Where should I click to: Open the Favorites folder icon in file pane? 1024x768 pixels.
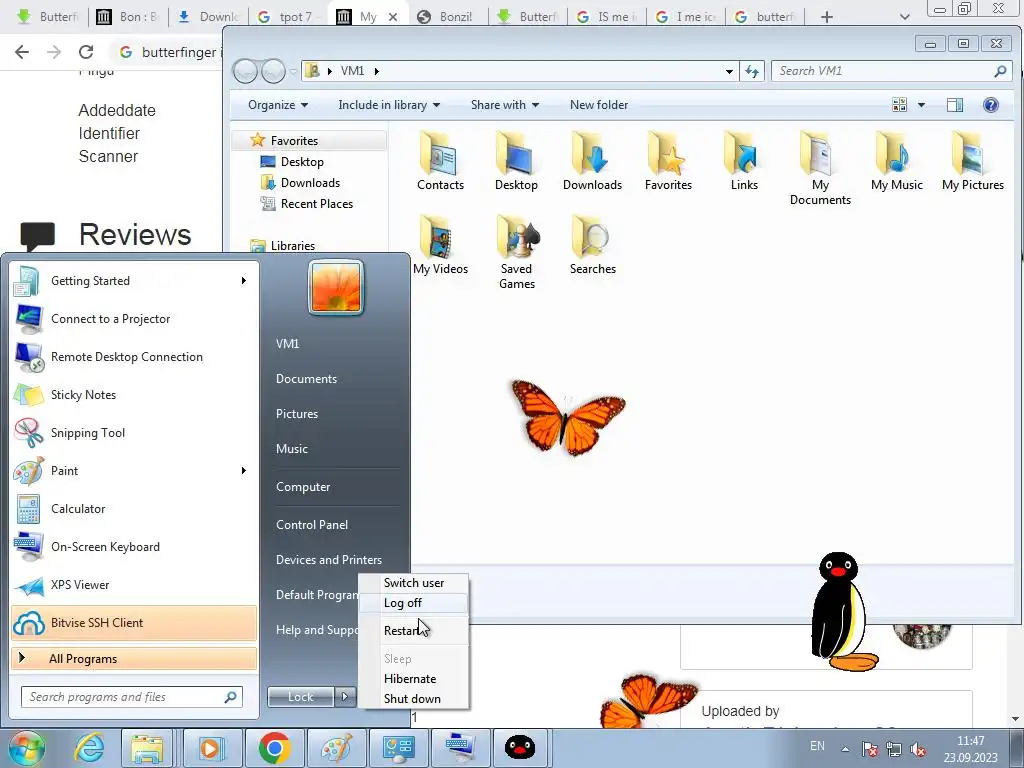click(668, 161)
